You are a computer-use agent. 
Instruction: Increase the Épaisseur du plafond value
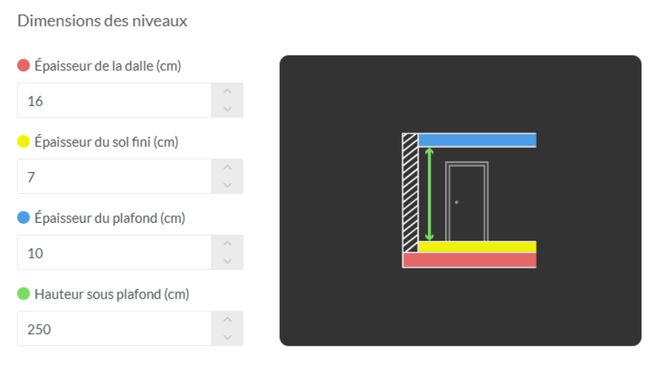coord(227,244)
